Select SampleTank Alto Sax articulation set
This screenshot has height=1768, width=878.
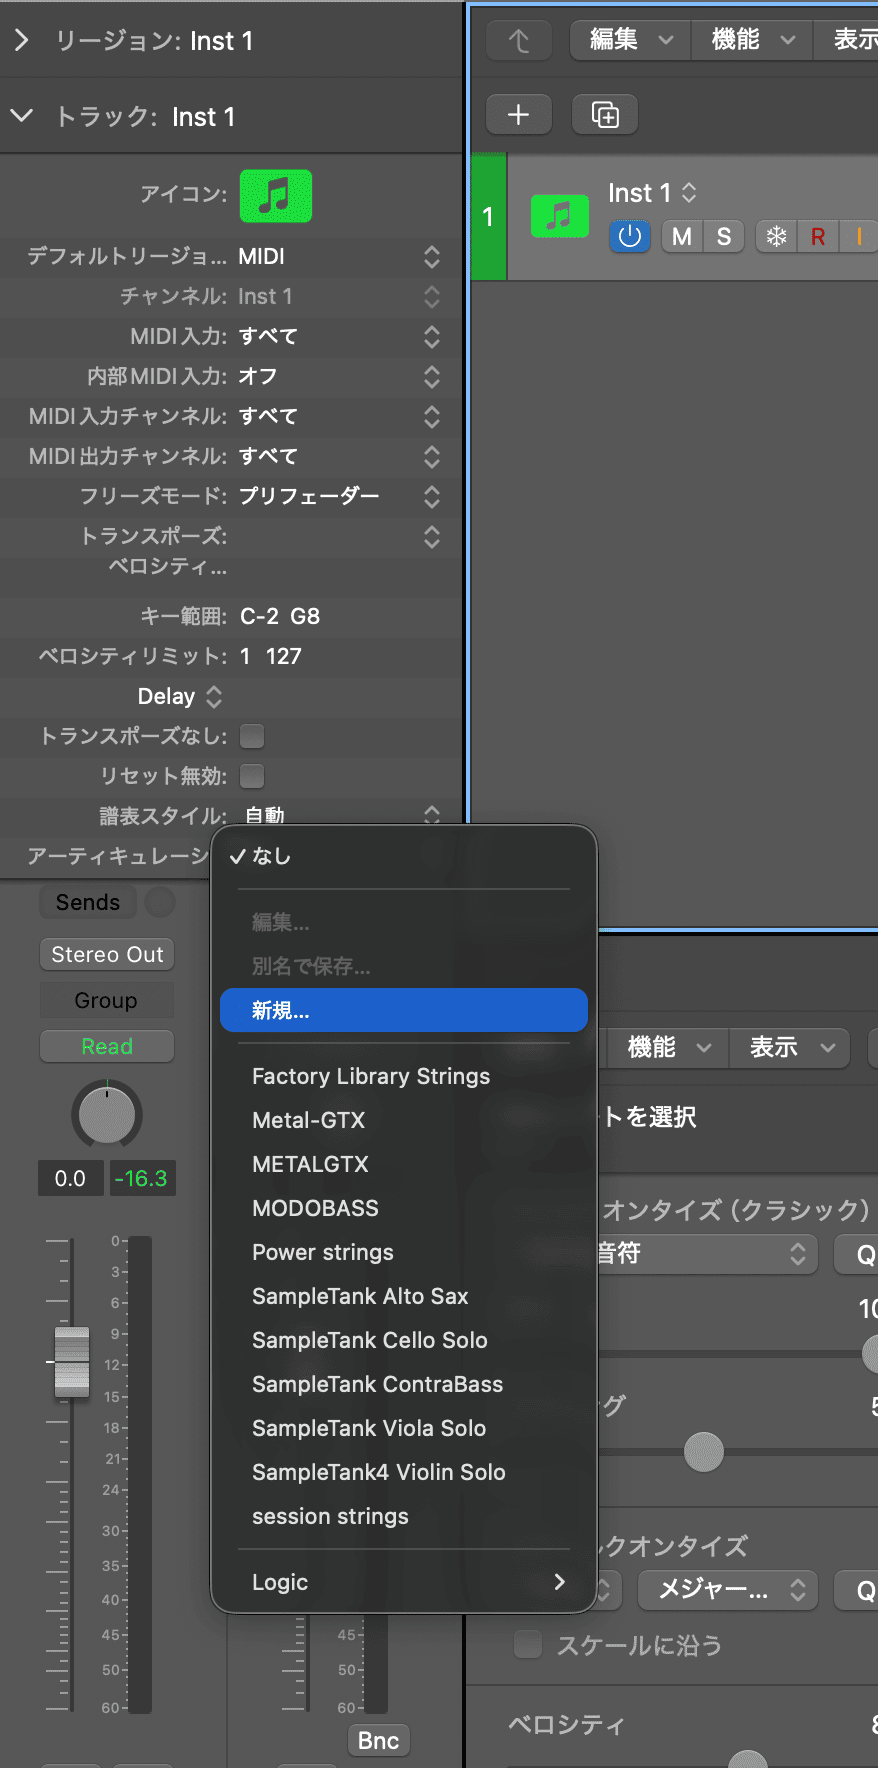[x=404, y=1296]
